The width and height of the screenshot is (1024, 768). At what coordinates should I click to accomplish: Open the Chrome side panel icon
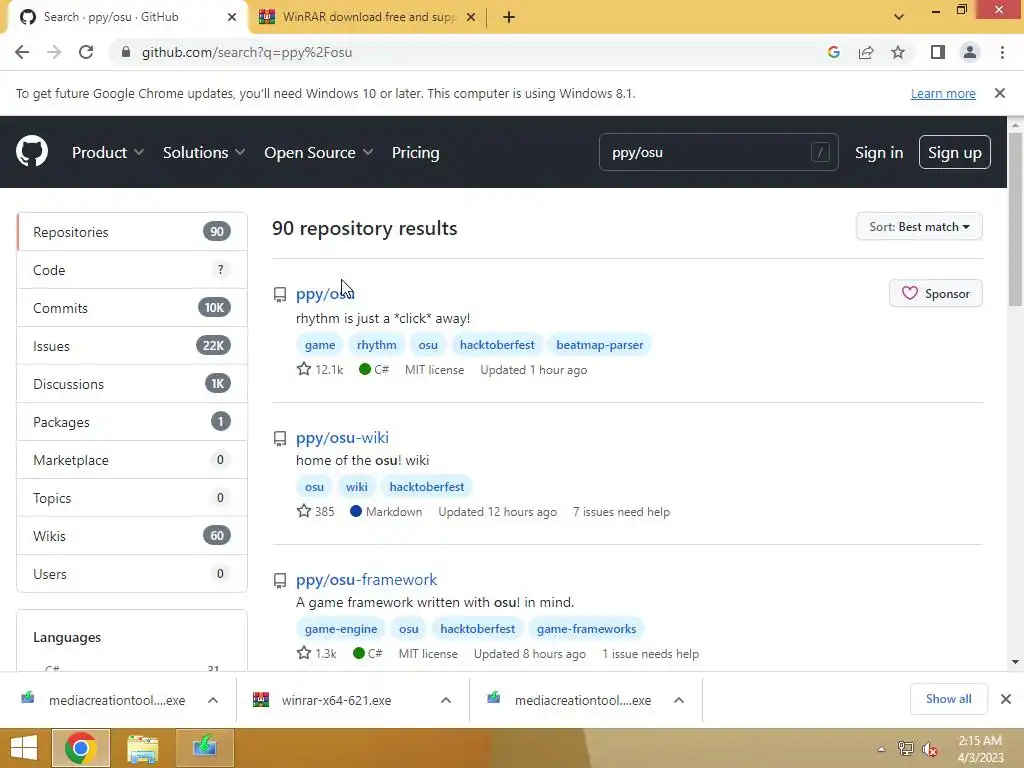click(x=938, y=52)
